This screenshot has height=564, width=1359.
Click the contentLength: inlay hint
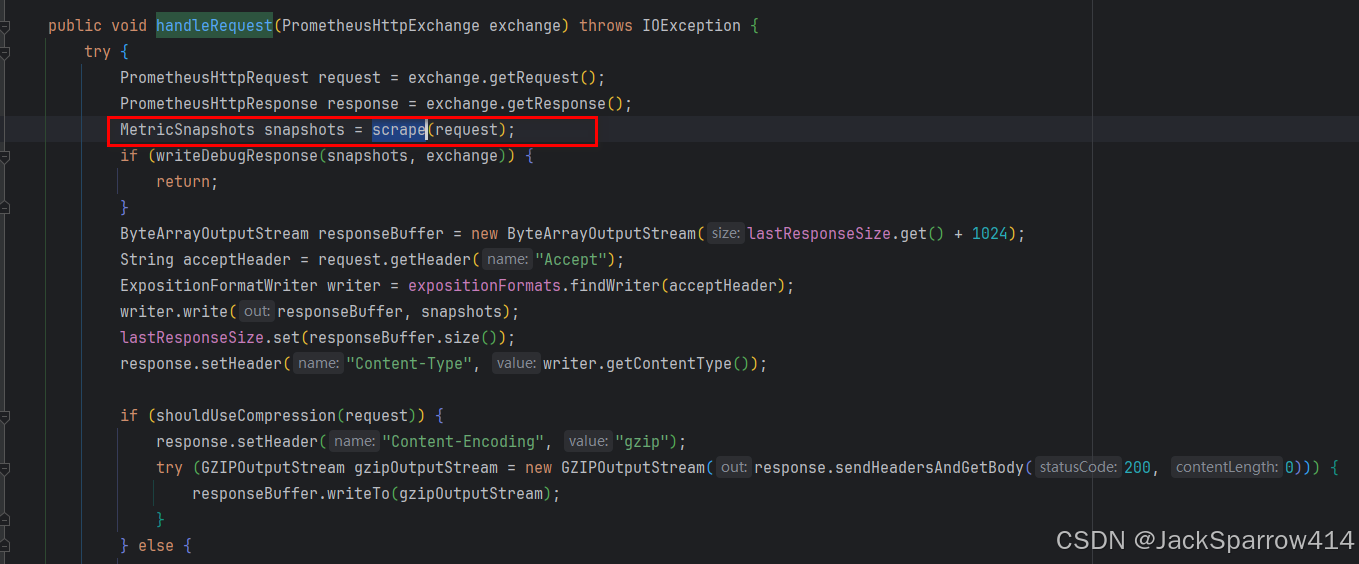click(x=1227, y=468)
